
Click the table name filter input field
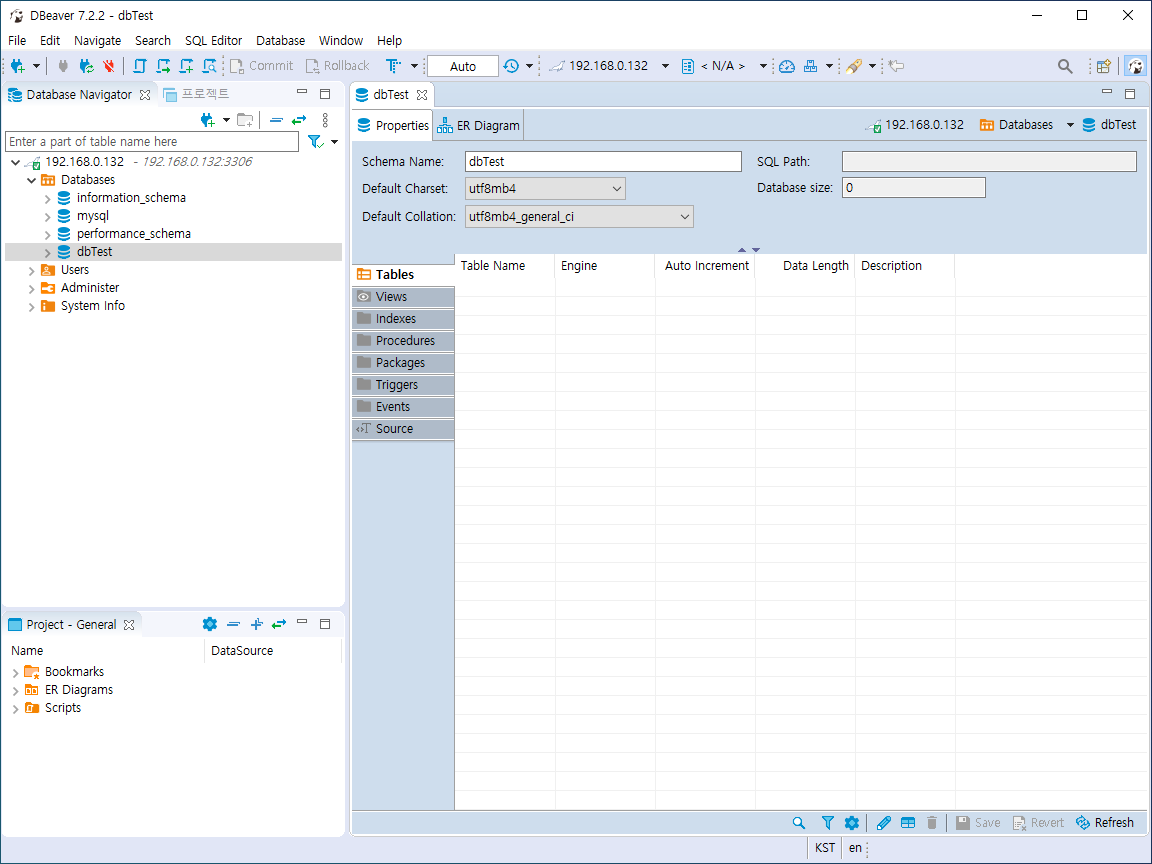tap(152, 141)
